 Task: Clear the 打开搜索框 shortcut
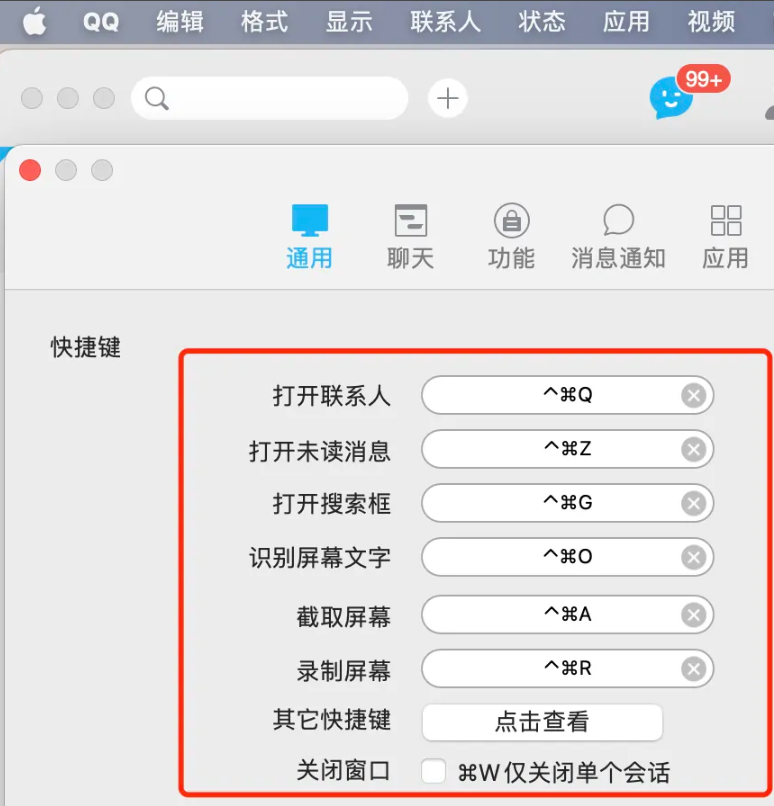(x=694, y=503)
